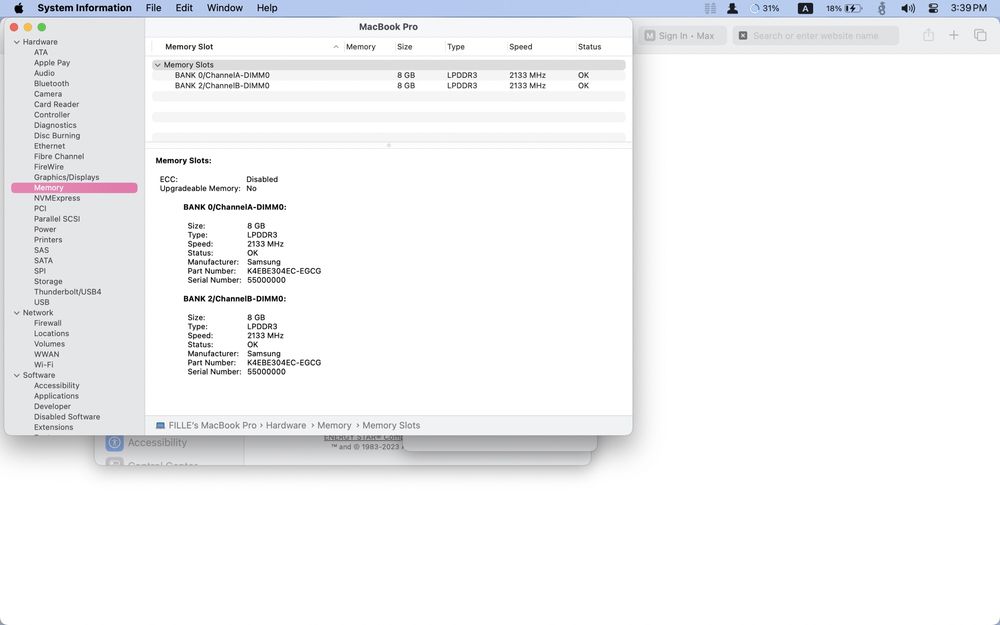This screenshot has width=1000, height=625.
Task: Open the System Information app menu
Action: 84,8
